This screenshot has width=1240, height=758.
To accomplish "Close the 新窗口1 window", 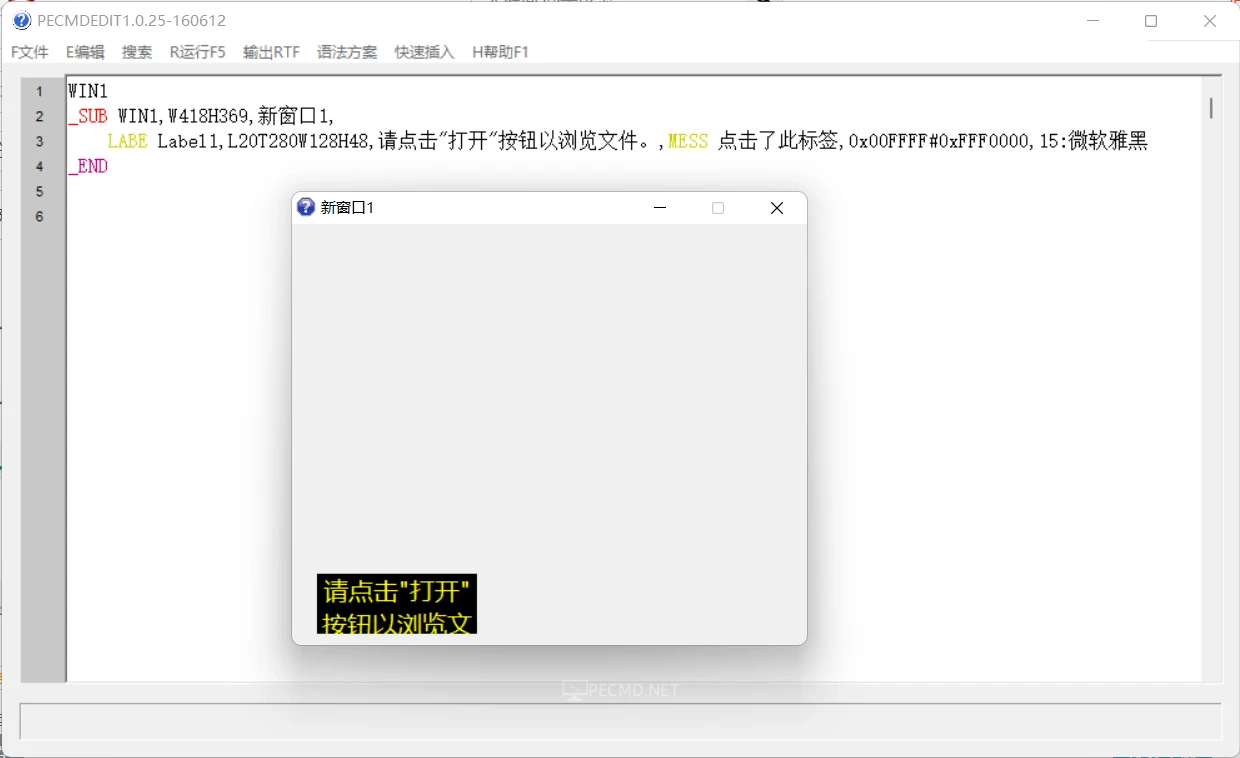I will pyautogui.click(x=776, y=208).
